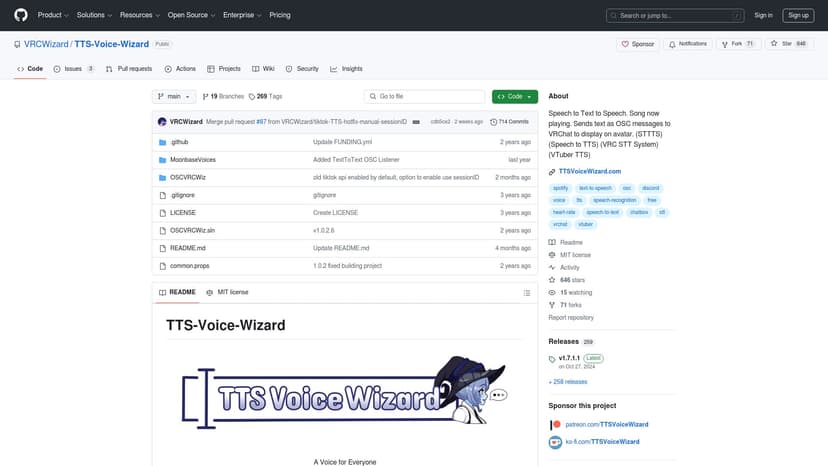Expand commit message ellipsis button
The width and height of the screenshot is (828, 466).
(x=416, y=122)
